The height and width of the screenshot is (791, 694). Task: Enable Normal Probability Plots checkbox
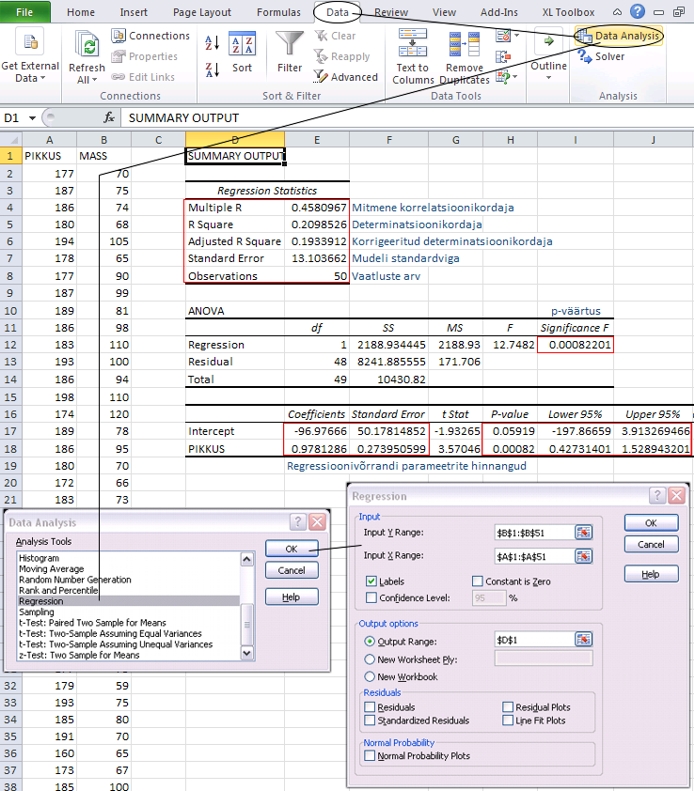click(370, 755)
